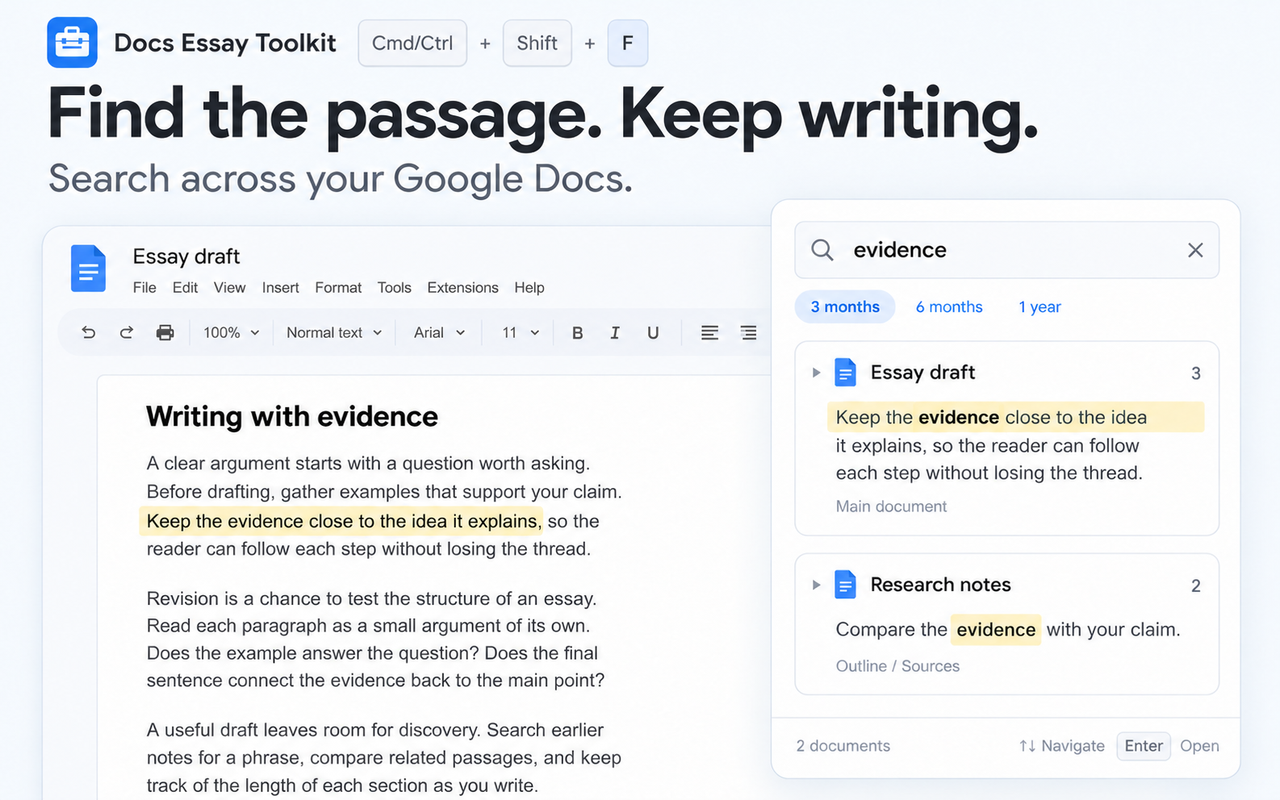Clear the search query with X
The image size is (1280, 800).
(1195, 250)
